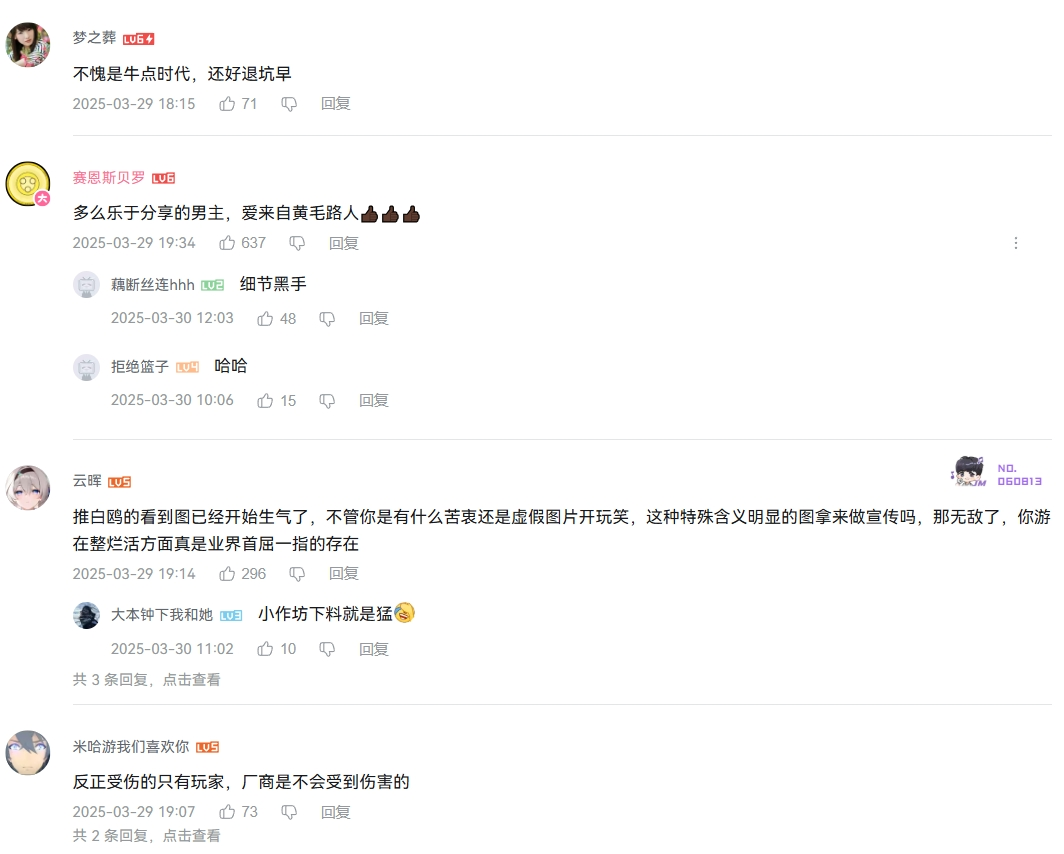Image resolution: width=1064 pixels, height=854 pixels.
Task: Like 赛恩斯贝罗's comment showing 637 likes
Action: coord(227,243)
